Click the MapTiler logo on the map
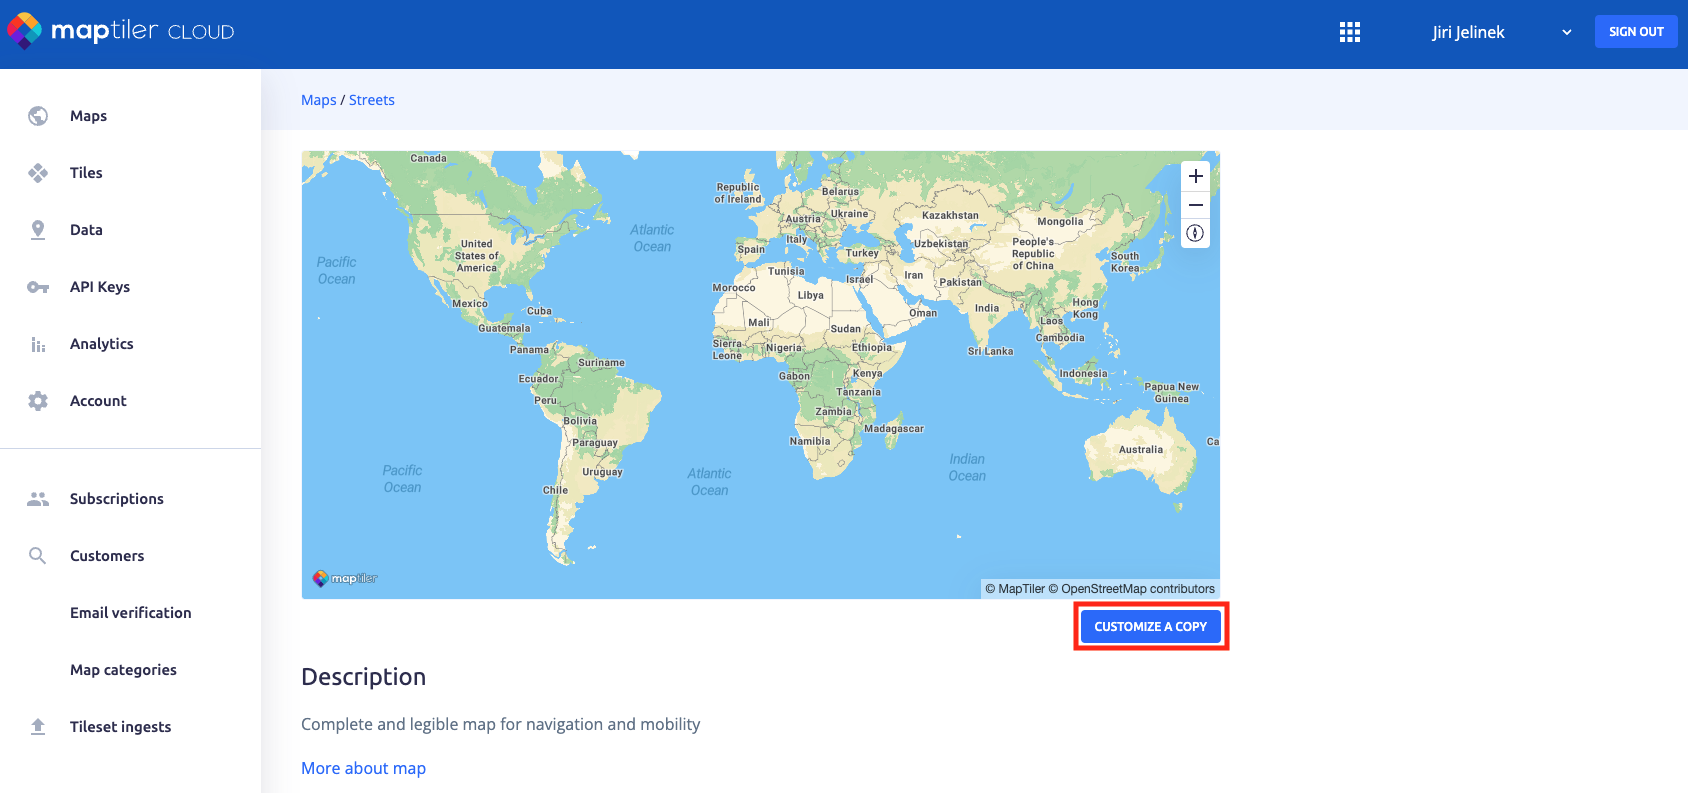The height and width of the screenshot is (793, 1688). click(x=345, y=578)
